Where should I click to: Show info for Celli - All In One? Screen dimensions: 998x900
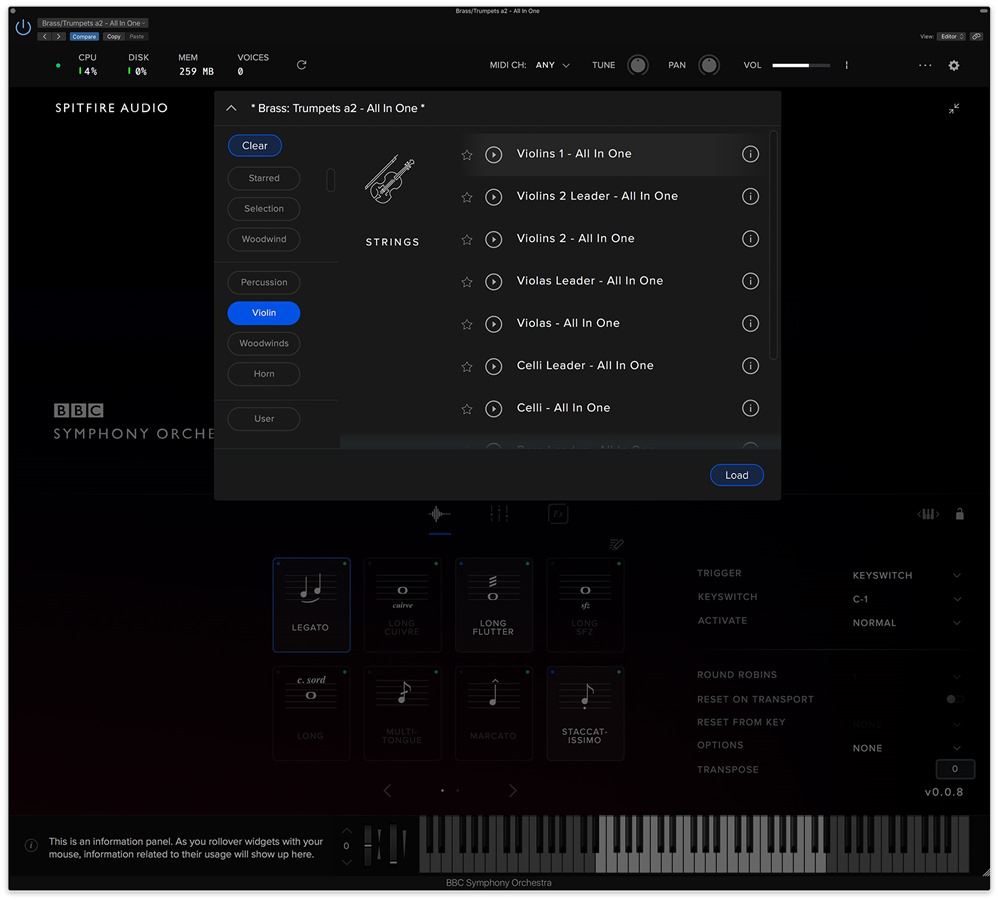point(750,408)
